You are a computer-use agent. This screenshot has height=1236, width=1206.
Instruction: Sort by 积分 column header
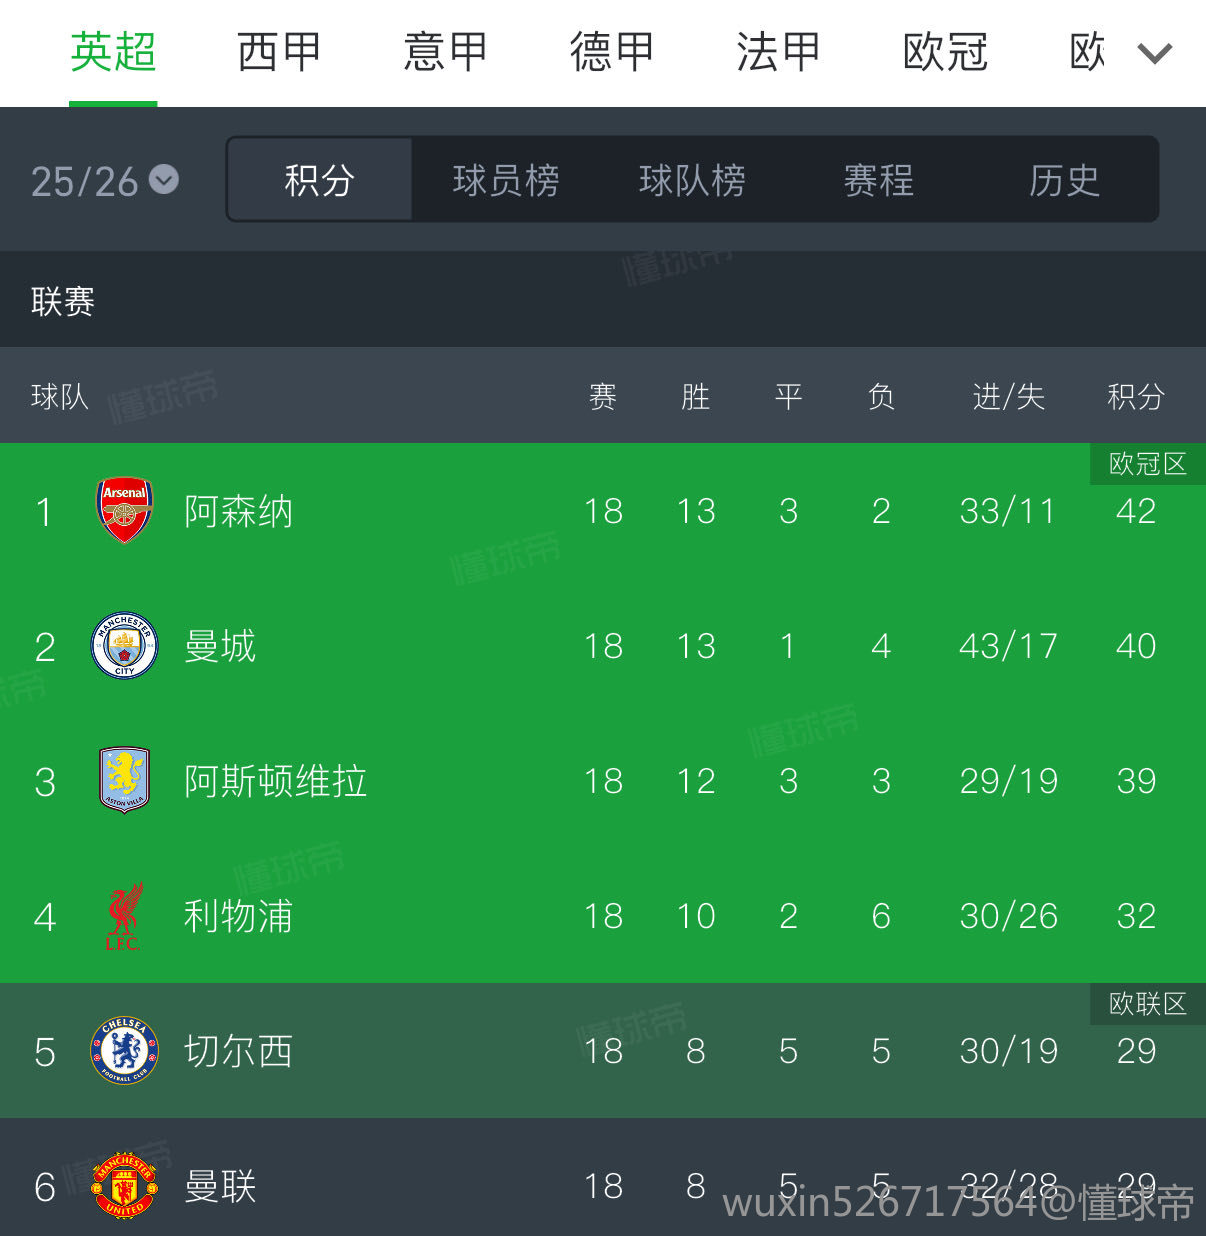coord(1135,397)
